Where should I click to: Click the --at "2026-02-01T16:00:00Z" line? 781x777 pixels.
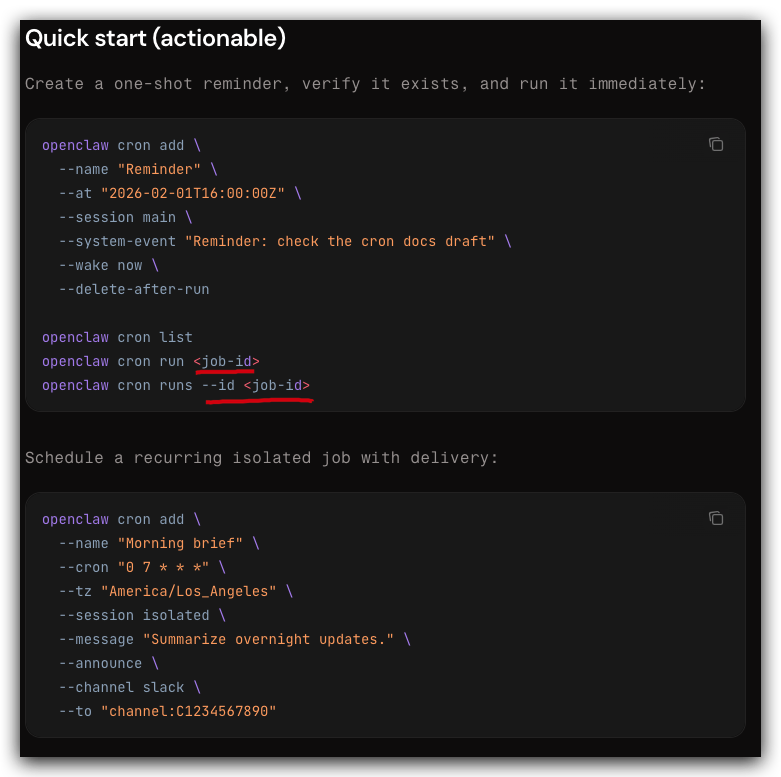click(180, 193)
